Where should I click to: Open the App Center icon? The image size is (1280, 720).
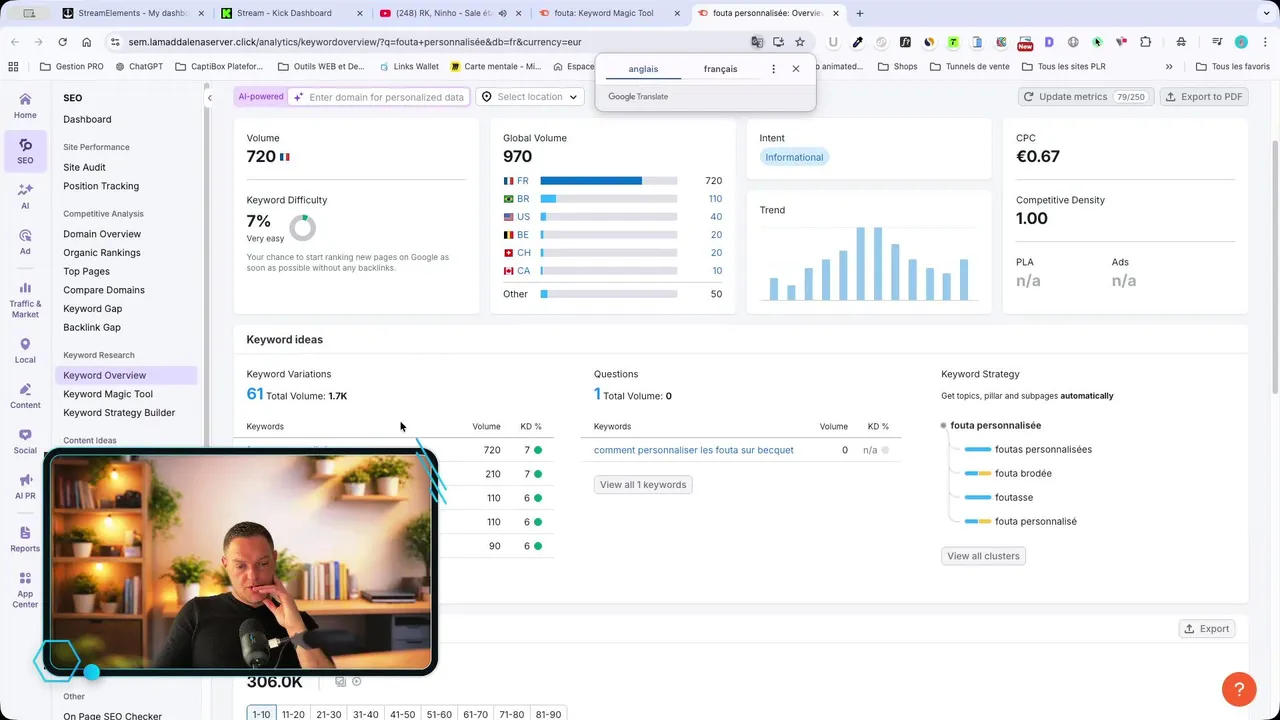point(25,590)
